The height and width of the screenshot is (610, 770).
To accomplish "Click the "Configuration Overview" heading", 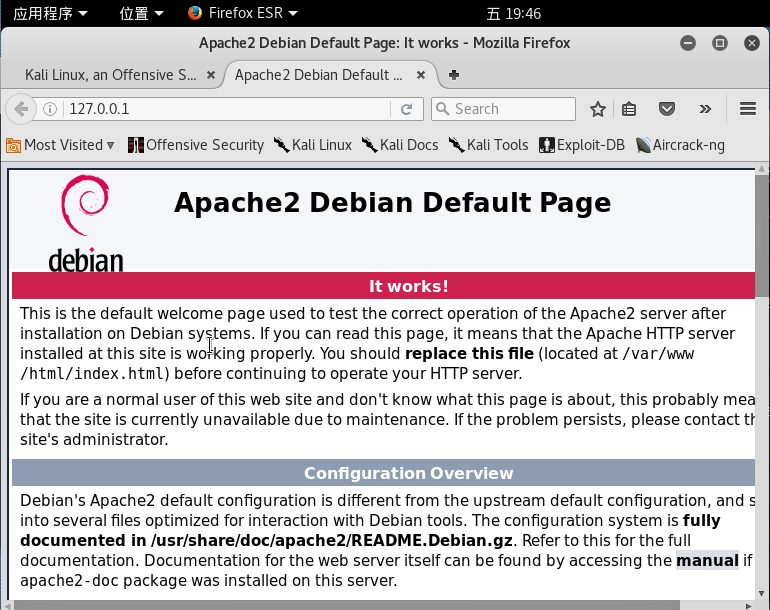I will pyautogui.click(x=409, y=473).
